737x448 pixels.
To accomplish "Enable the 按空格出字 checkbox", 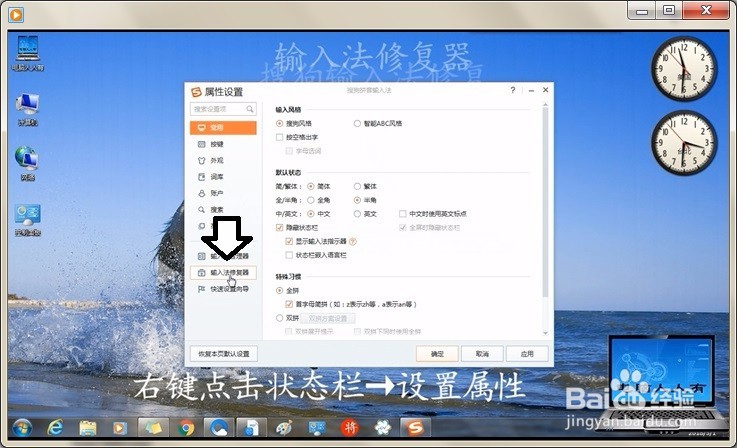I will (x=280, y=137).
